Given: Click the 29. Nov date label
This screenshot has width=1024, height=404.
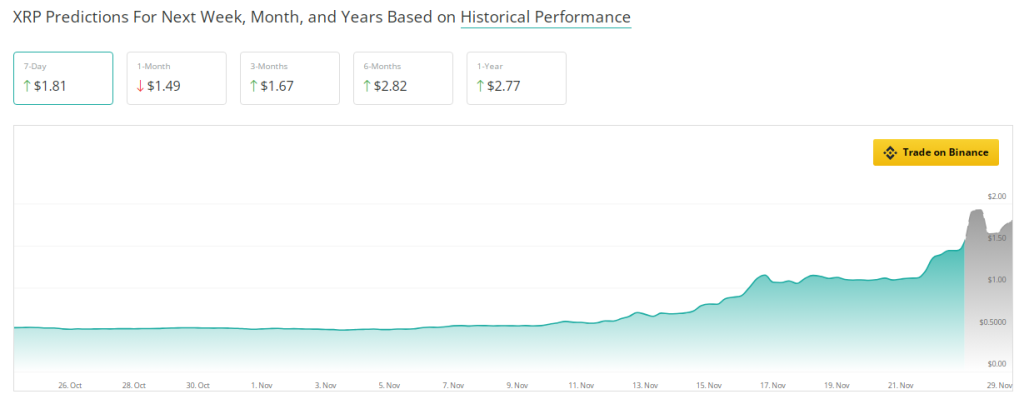Looking at the screenshot, I should pos(1001,384).
